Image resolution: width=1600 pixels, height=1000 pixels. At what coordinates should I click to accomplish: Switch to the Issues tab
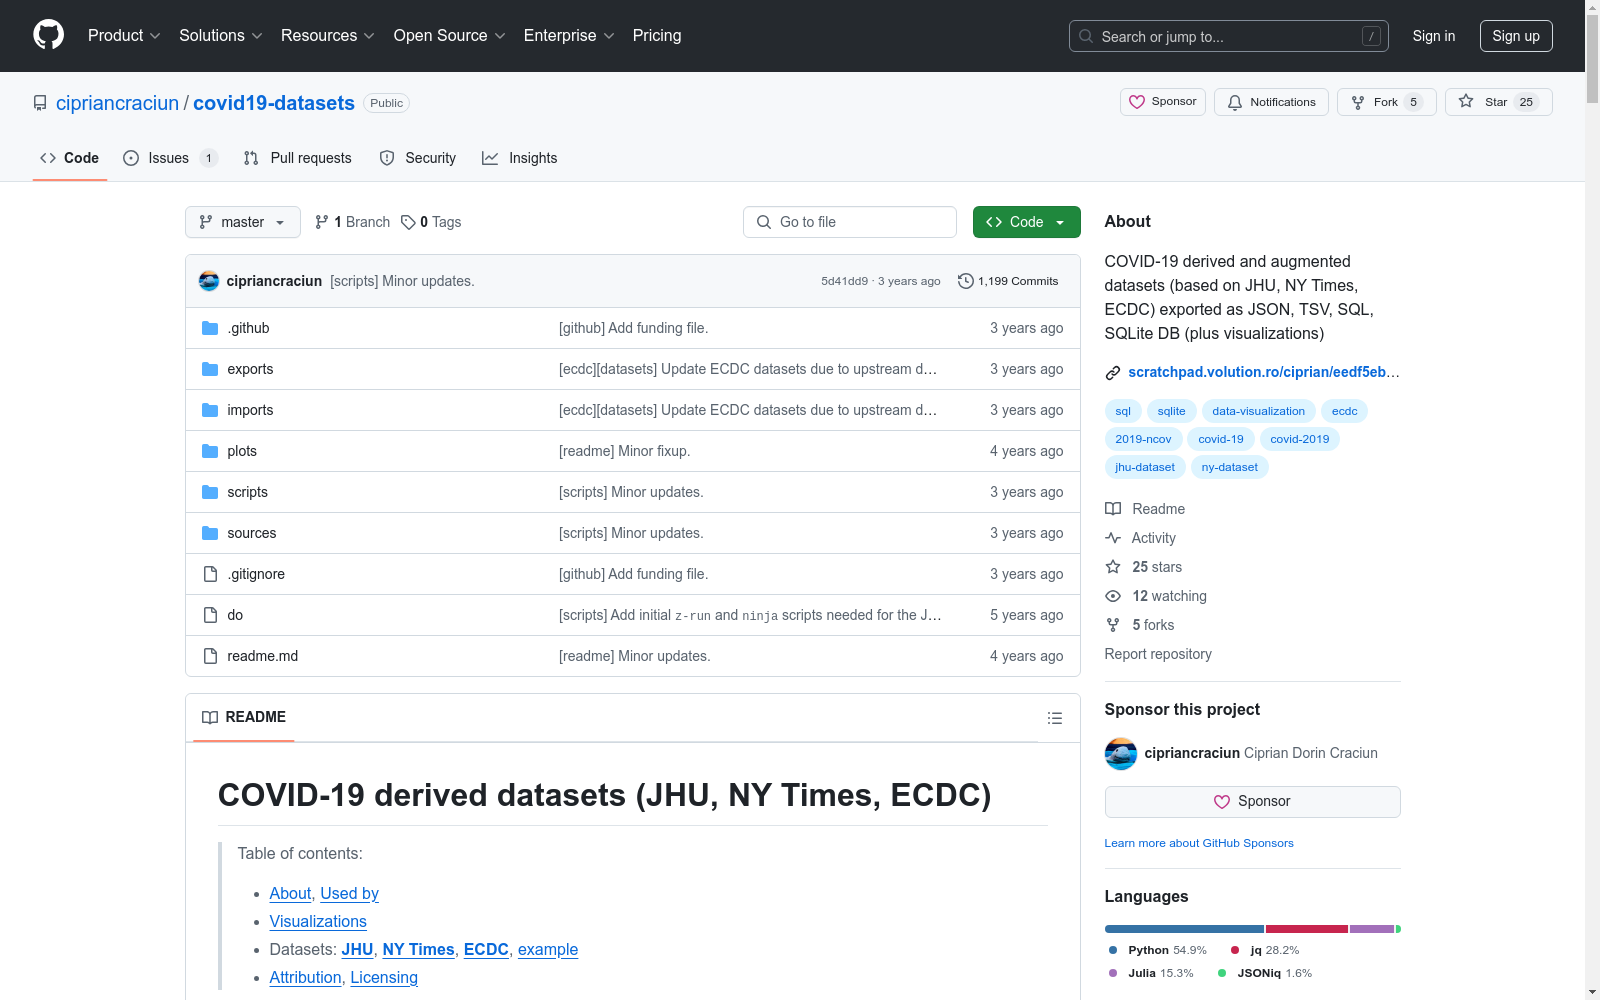click(x=170, y=158)
